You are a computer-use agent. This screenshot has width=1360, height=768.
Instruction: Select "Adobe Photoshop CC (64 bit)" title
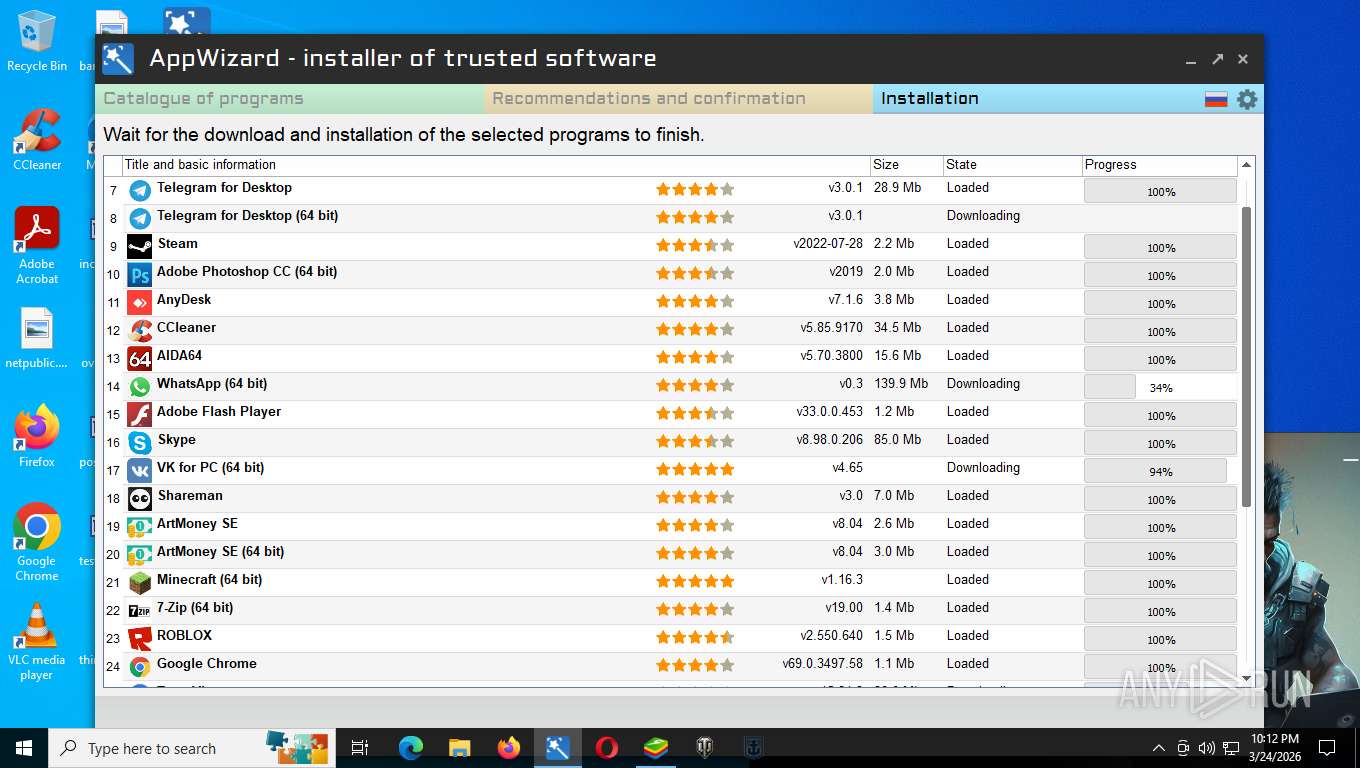tap(247, 272)
